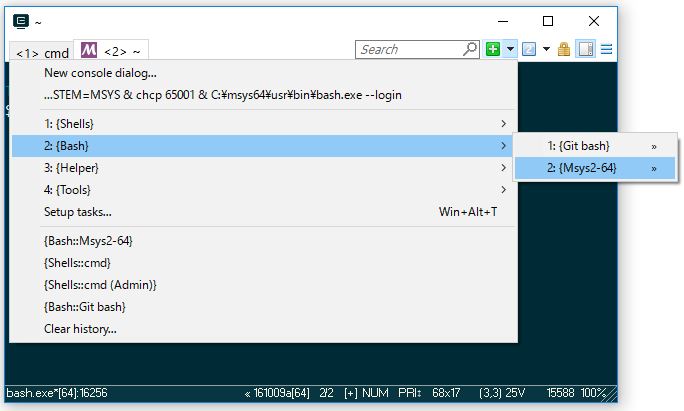
Task: Click the purple M Msys icon on tab
Action: coord(89,50)
